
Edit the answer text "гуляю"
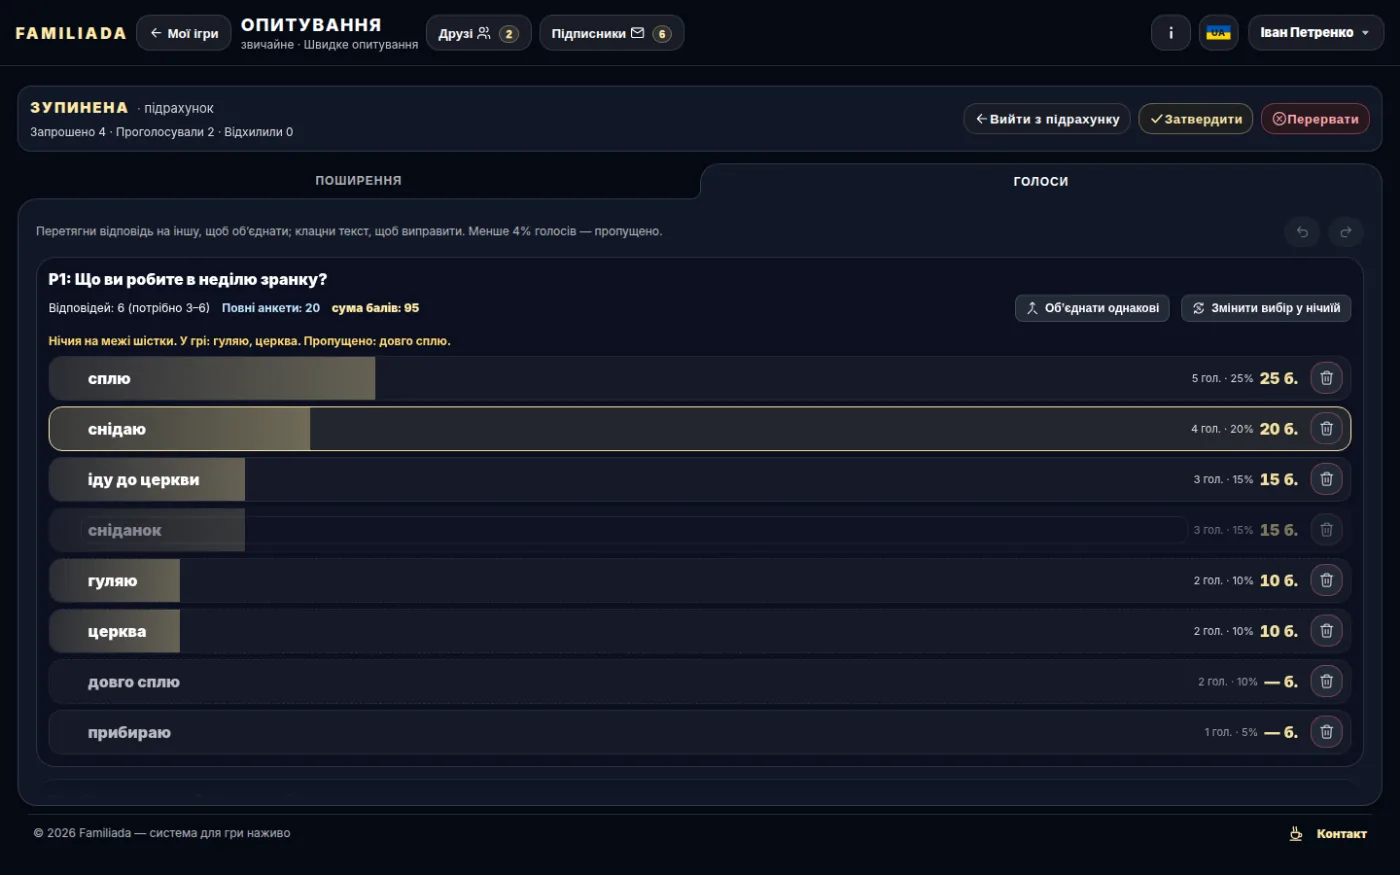pyautogui.click(x=112, y=581)
